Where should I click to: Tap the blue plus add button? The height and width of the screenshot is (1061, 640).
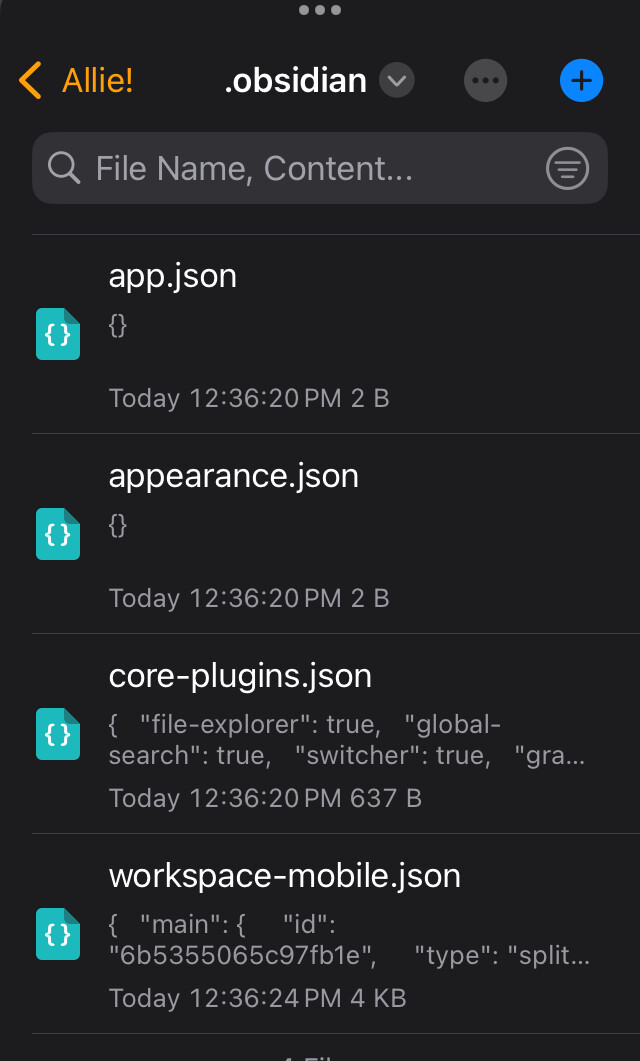coord(581,81)
